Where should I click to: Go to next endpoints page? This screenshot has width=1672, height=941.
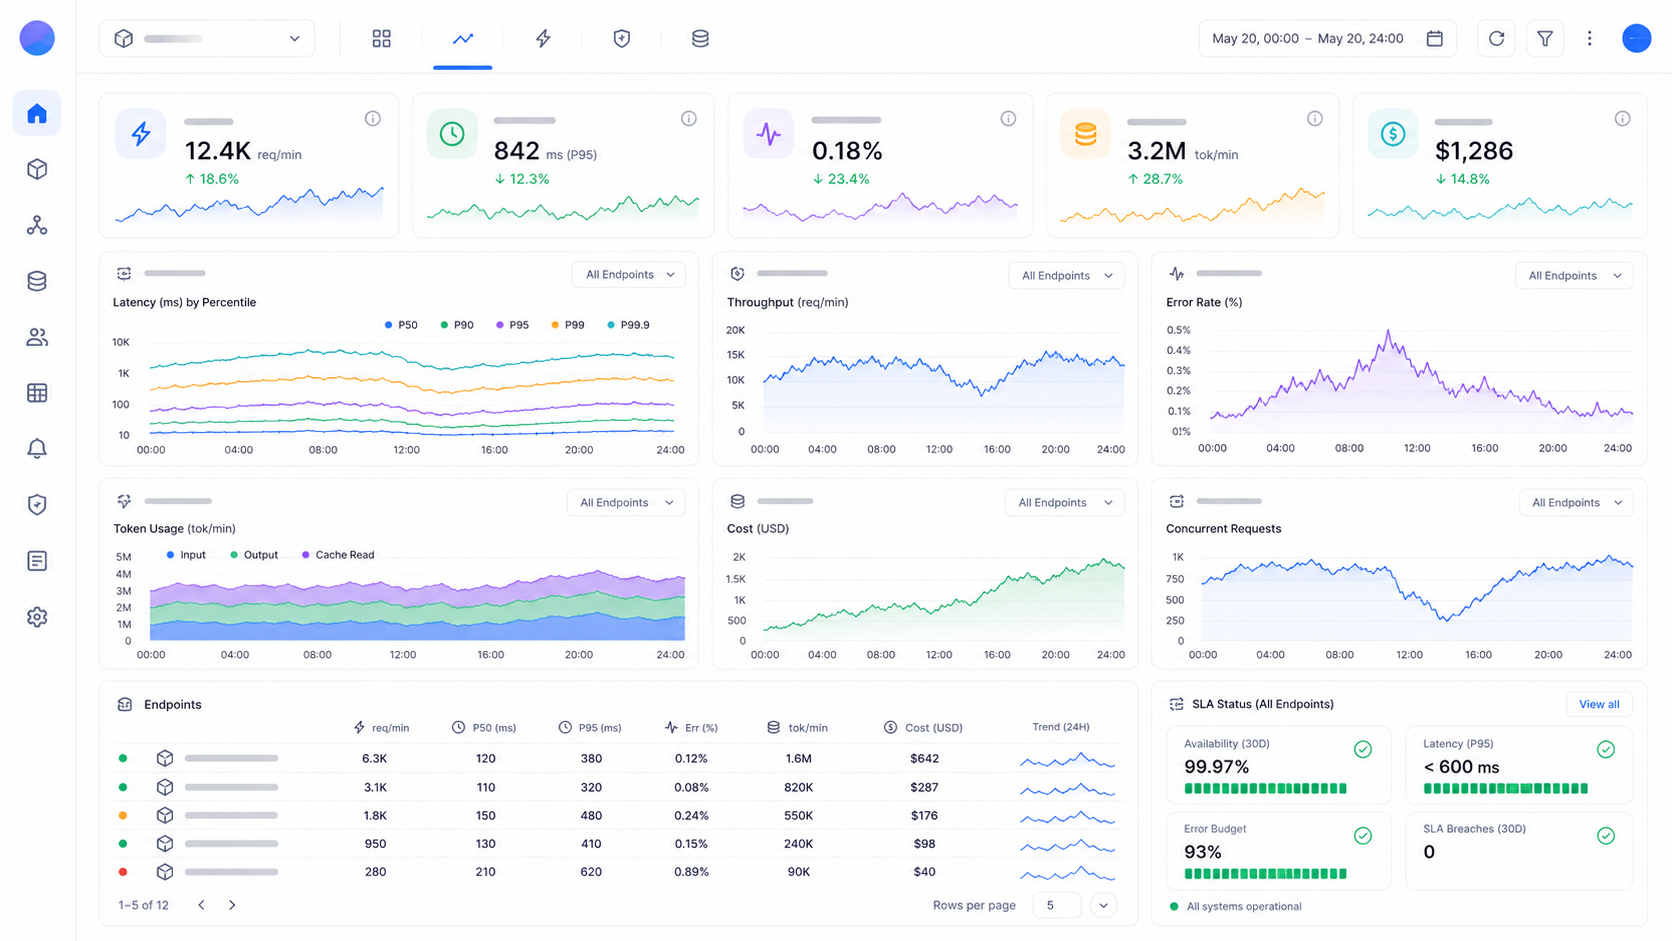click(x=232, y=905)
